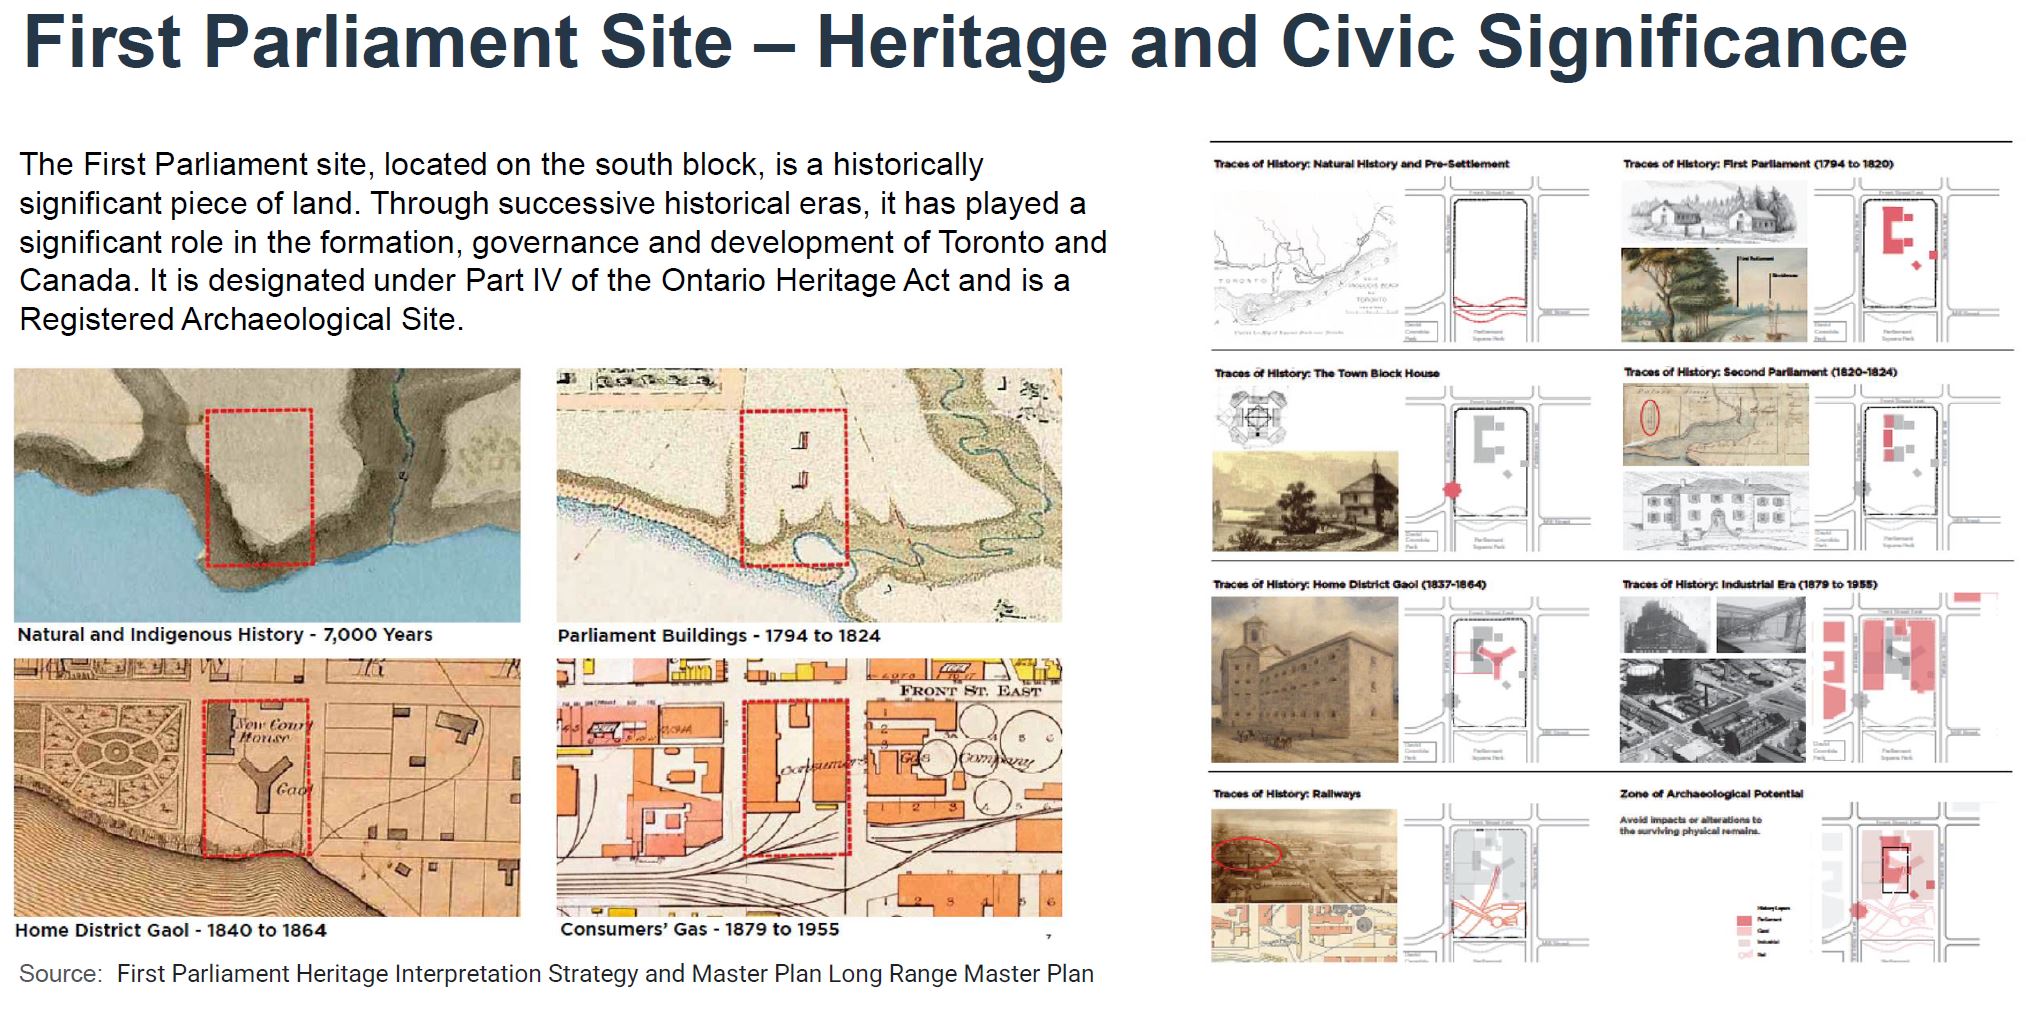Click 'Traces of History: Railways' heading

(x=1287, y=794)
